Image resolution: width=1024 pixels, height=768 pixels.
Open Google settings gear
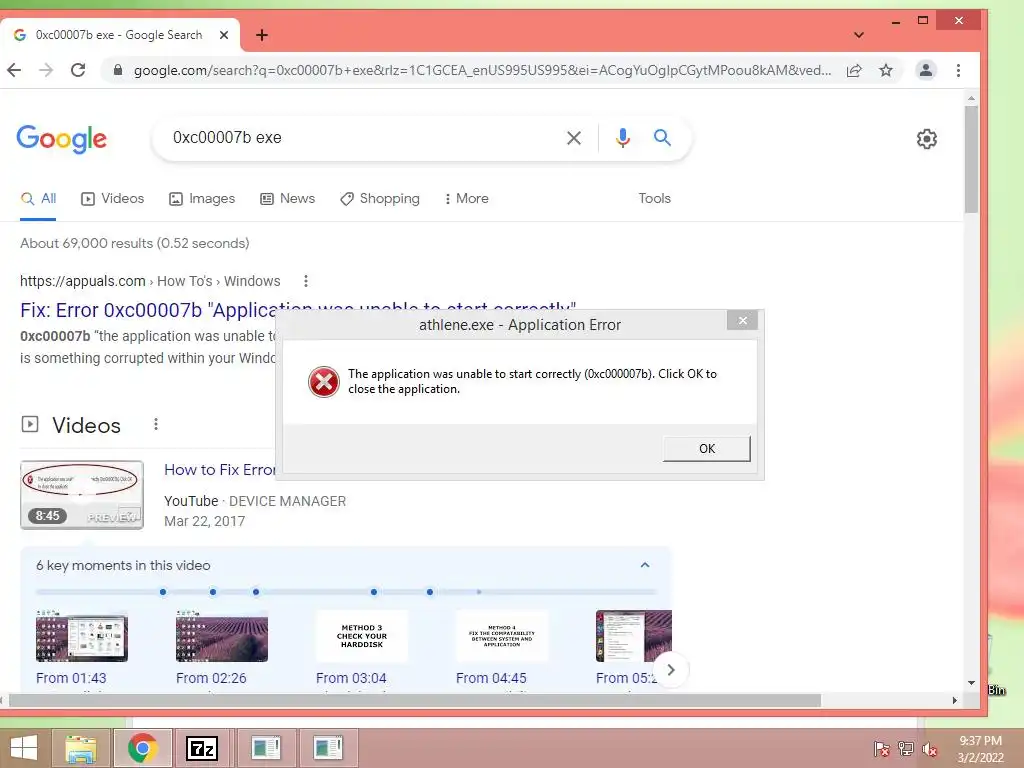tap(927, 138)
